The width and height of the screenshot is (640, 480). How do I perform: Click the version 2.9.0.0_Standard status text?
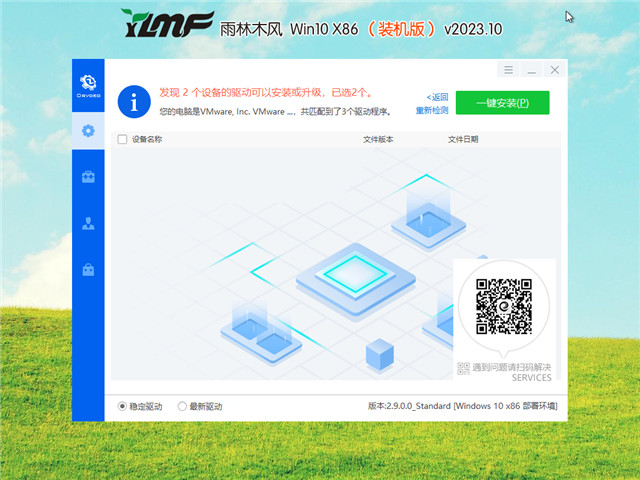[x=462, y=406]
